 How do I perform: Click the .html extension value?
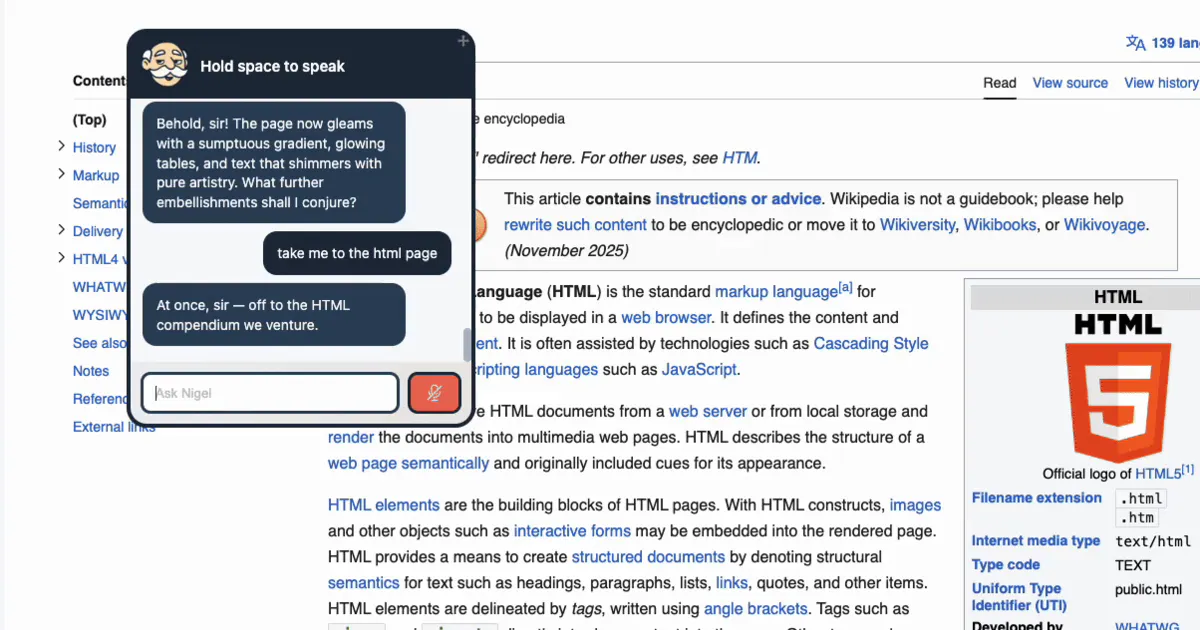point(1141,499)
